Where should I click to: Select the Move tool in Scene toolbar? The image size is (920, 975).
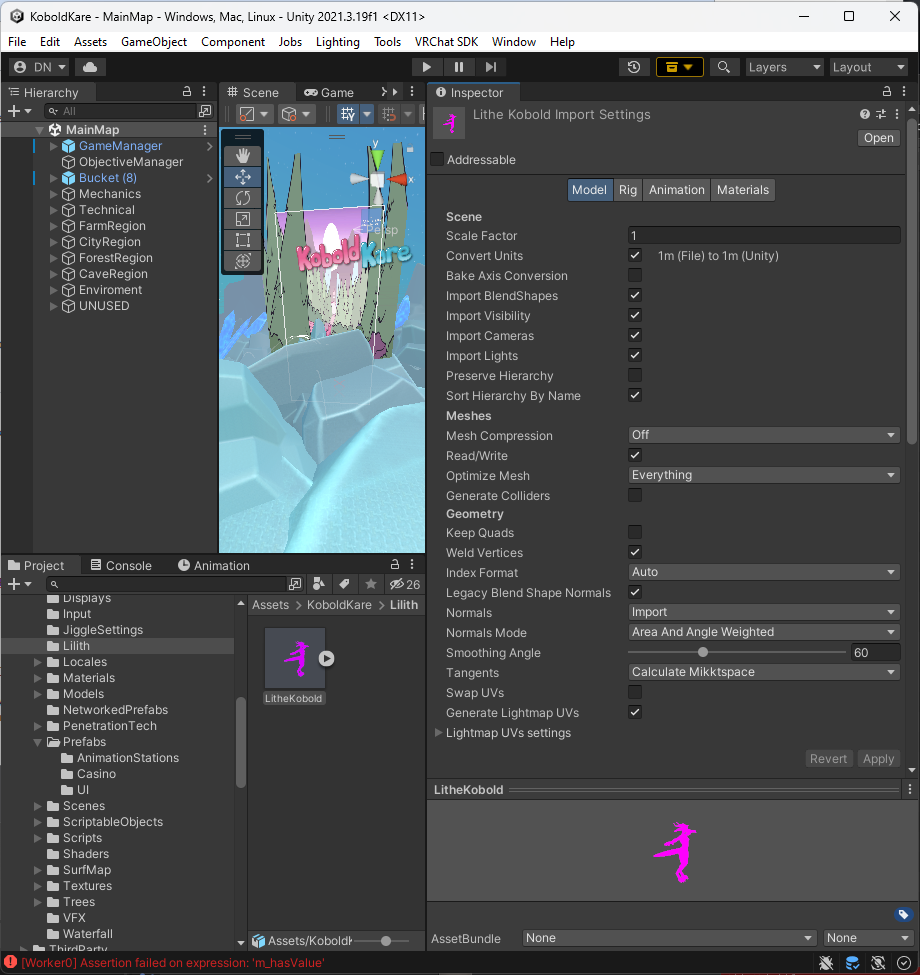[x=243, y=177]
